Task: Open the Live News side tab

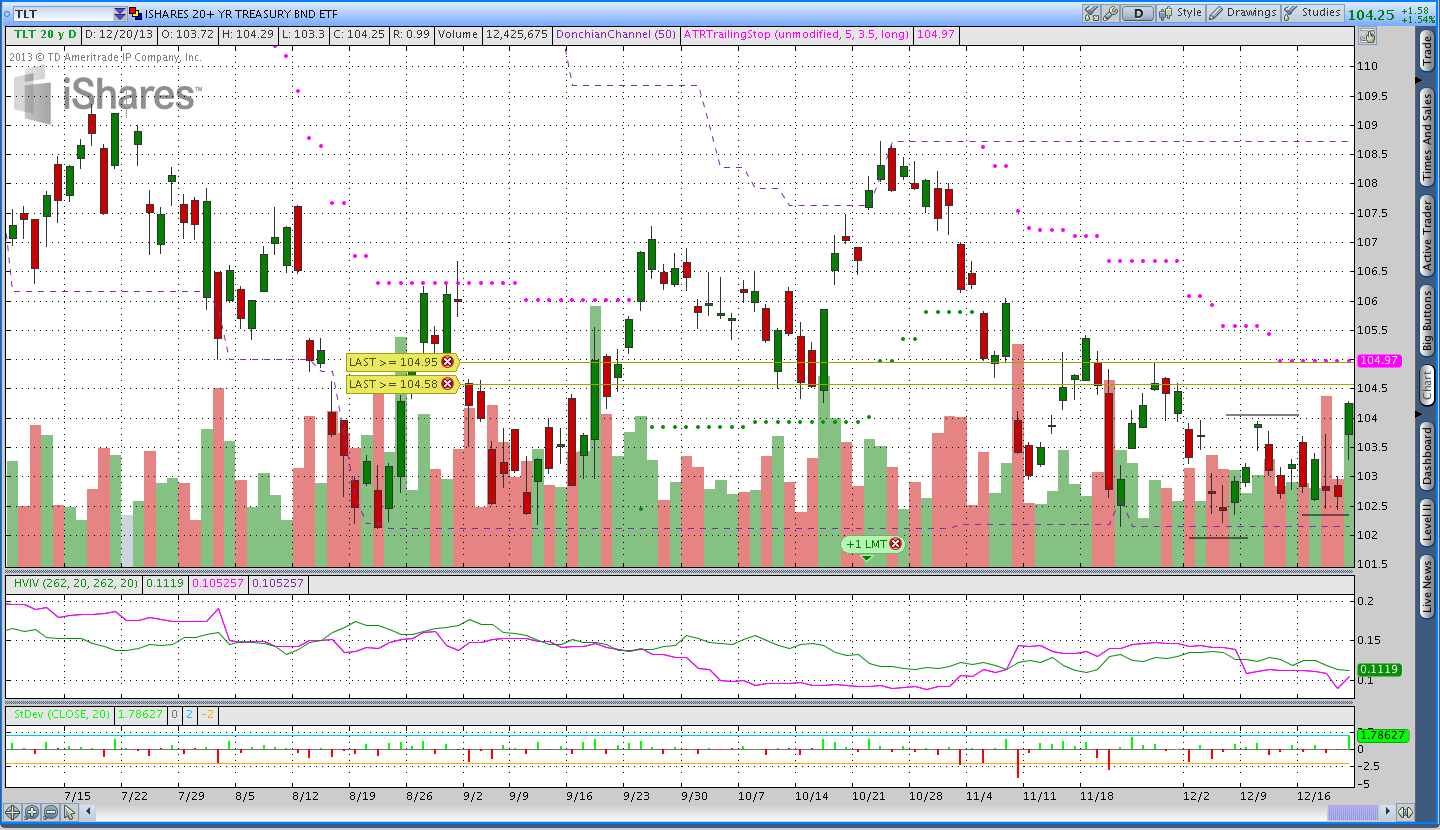Action: tap(1427, 587)
